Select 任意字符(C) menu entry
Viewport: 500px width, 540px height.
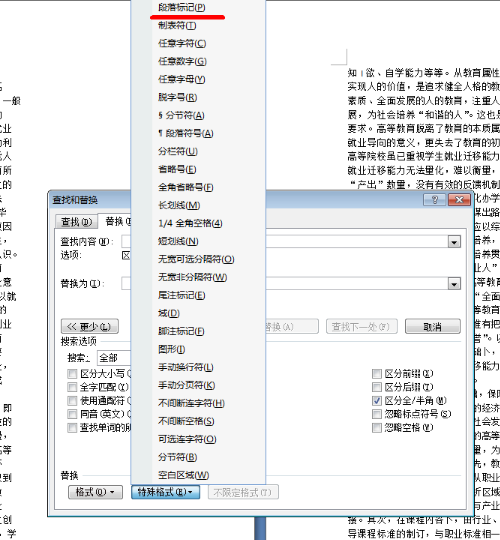click(x=182, y=43)
